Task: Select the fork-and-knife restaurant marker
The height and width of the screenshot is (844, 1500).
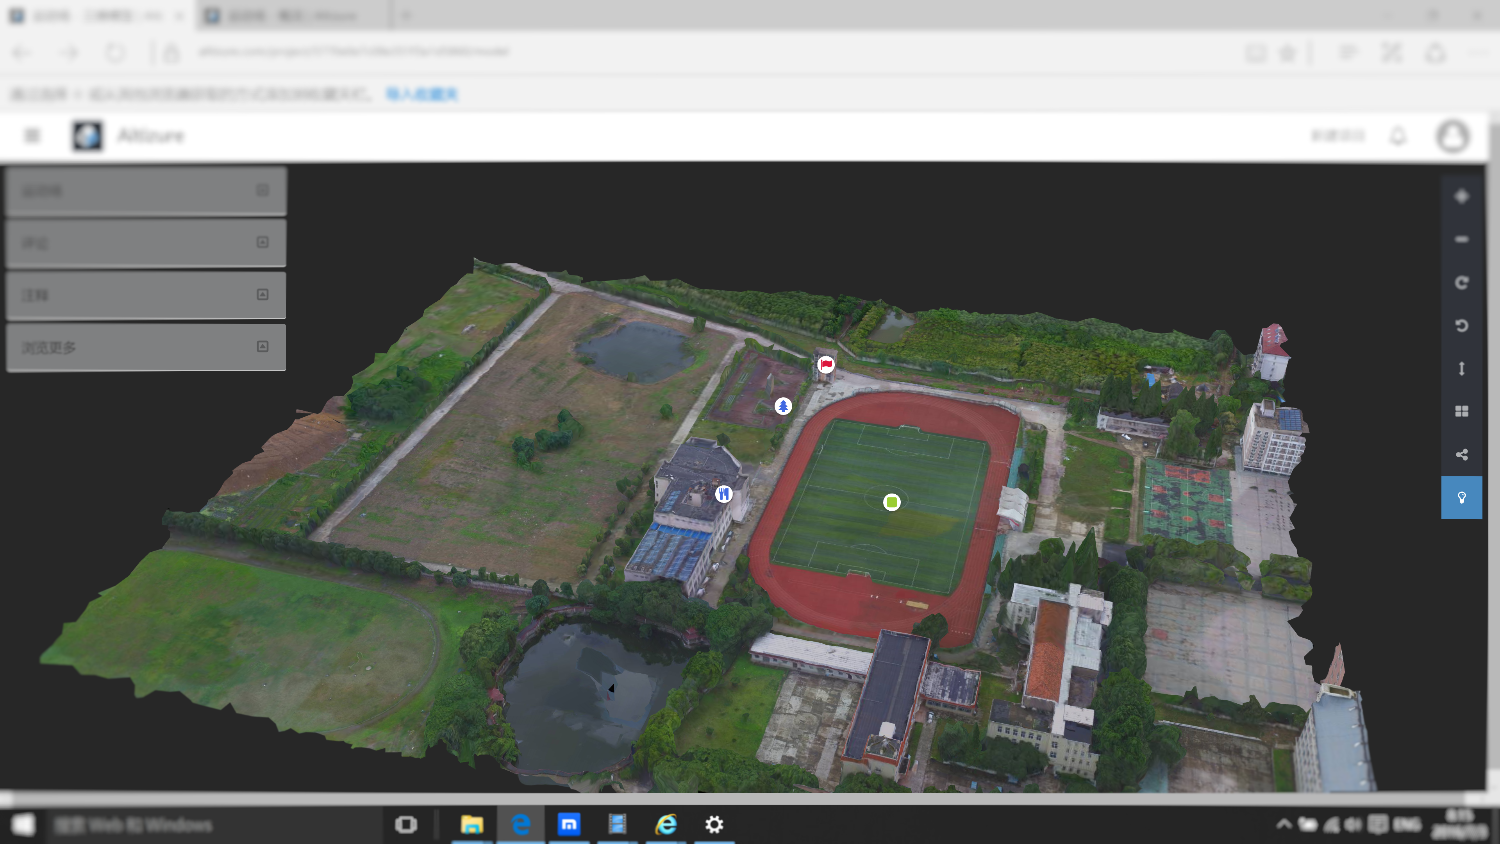Action: click(723, 494)
